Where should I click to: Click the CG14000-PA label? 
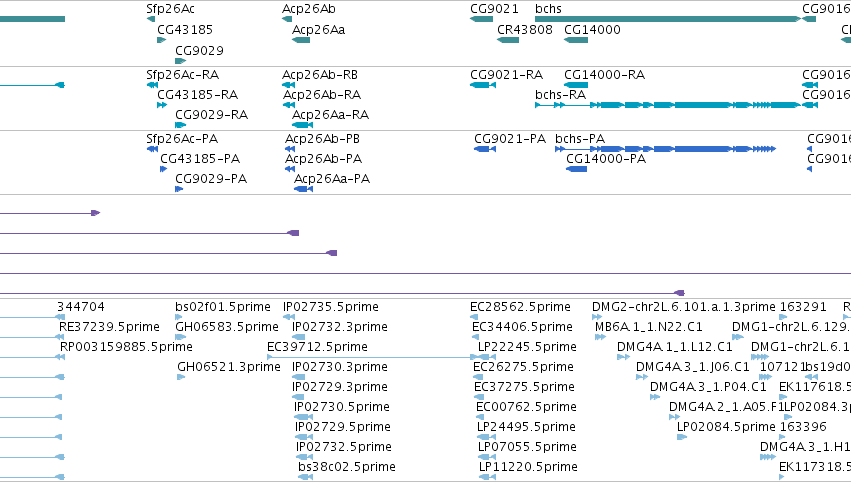point(606,158)
